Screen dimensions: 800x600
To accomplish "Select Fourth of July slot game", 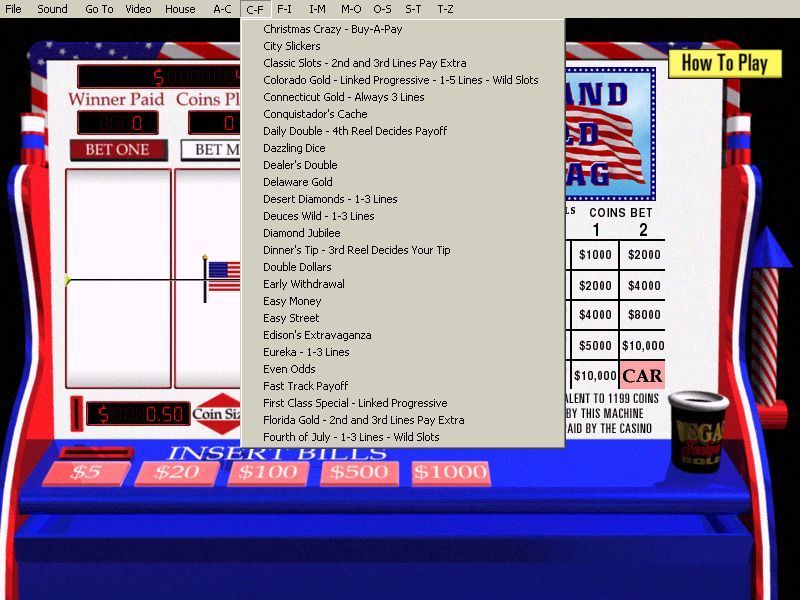I will coord(350,437).
